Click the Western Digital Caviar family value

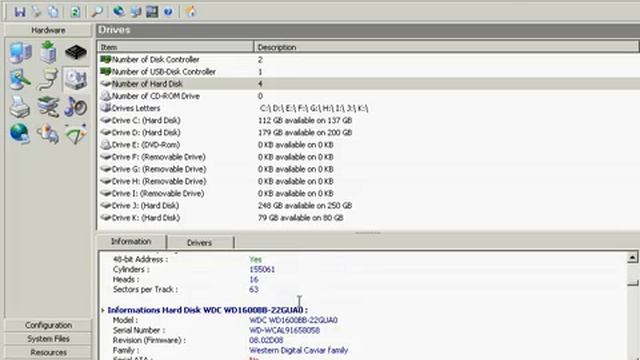298,350
